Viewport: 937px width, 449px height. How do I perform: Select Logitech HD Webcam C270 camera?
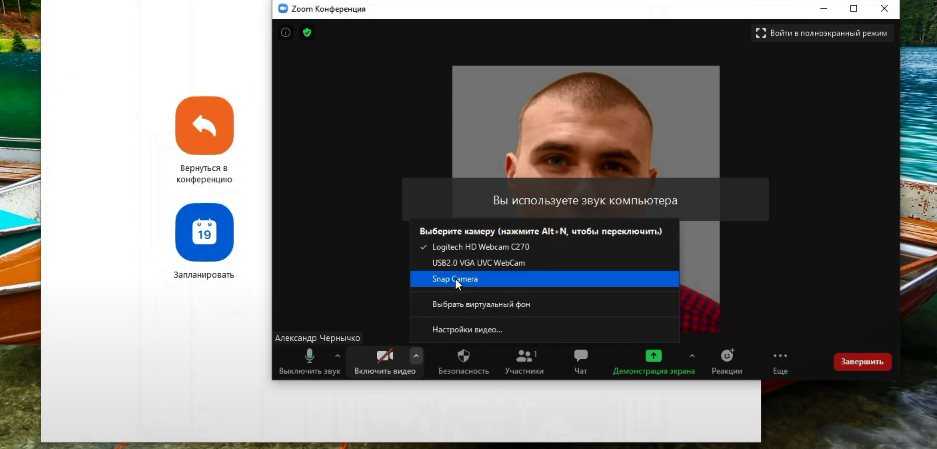480,247
